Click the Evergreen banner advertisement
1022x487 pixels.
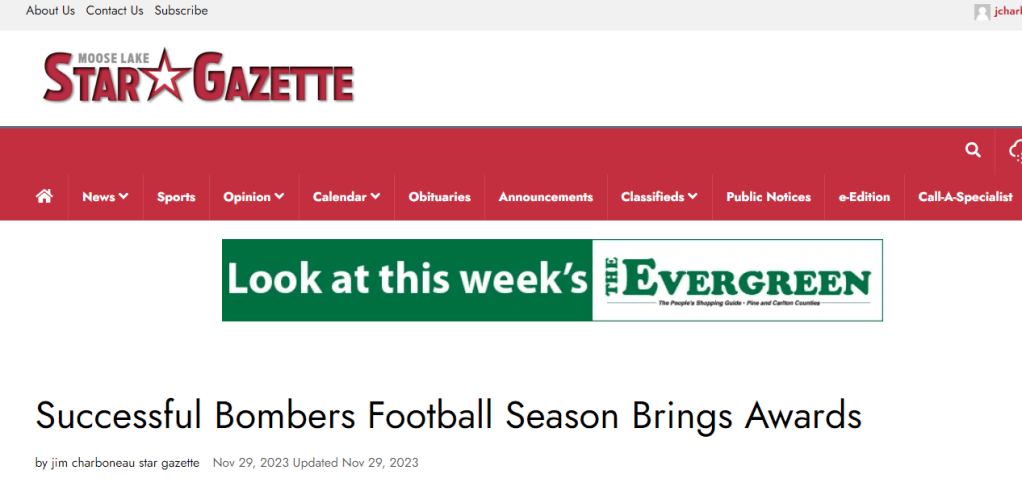pyautogui.click(x=552, y=280)
